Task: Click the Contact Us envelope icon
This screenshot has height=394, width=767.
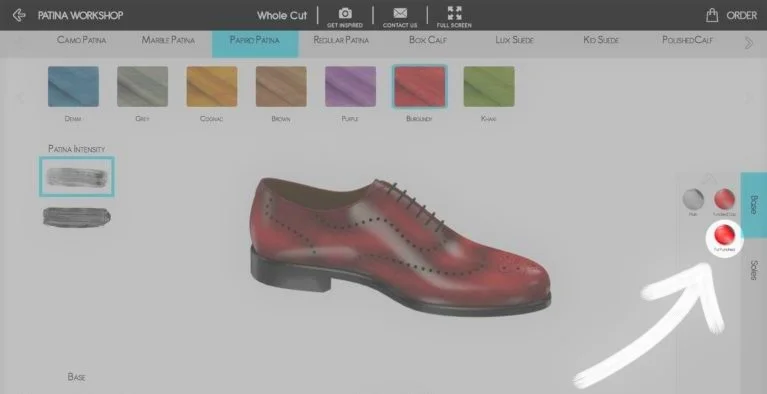Action: pos(400,13)
